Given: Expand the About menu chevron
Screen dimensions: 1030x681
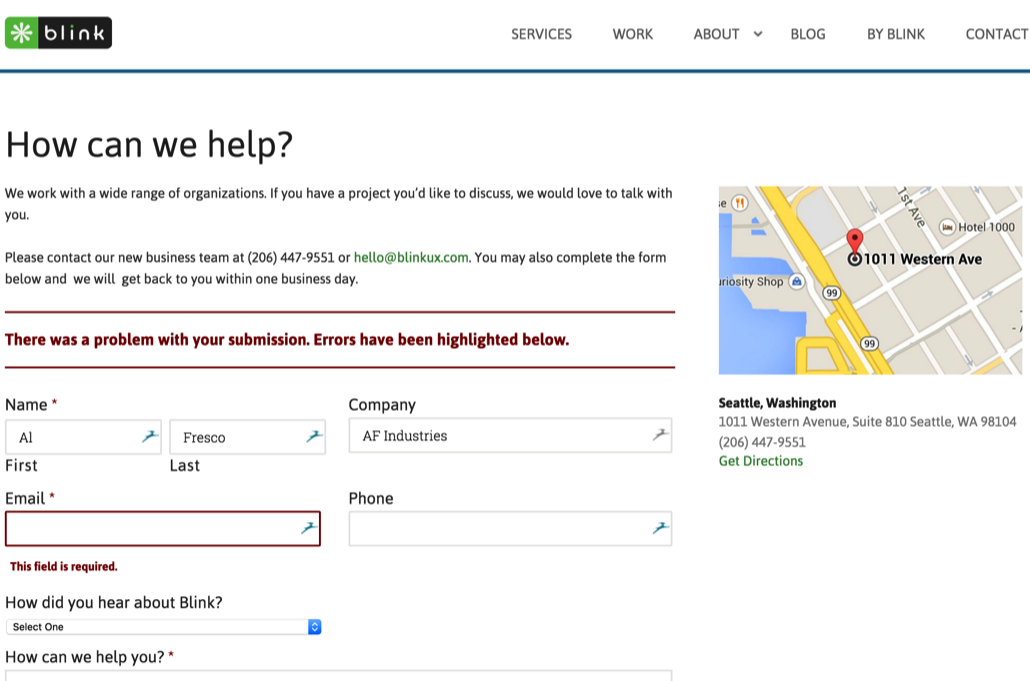Looking at the screenshot, I should coord(757,34).
